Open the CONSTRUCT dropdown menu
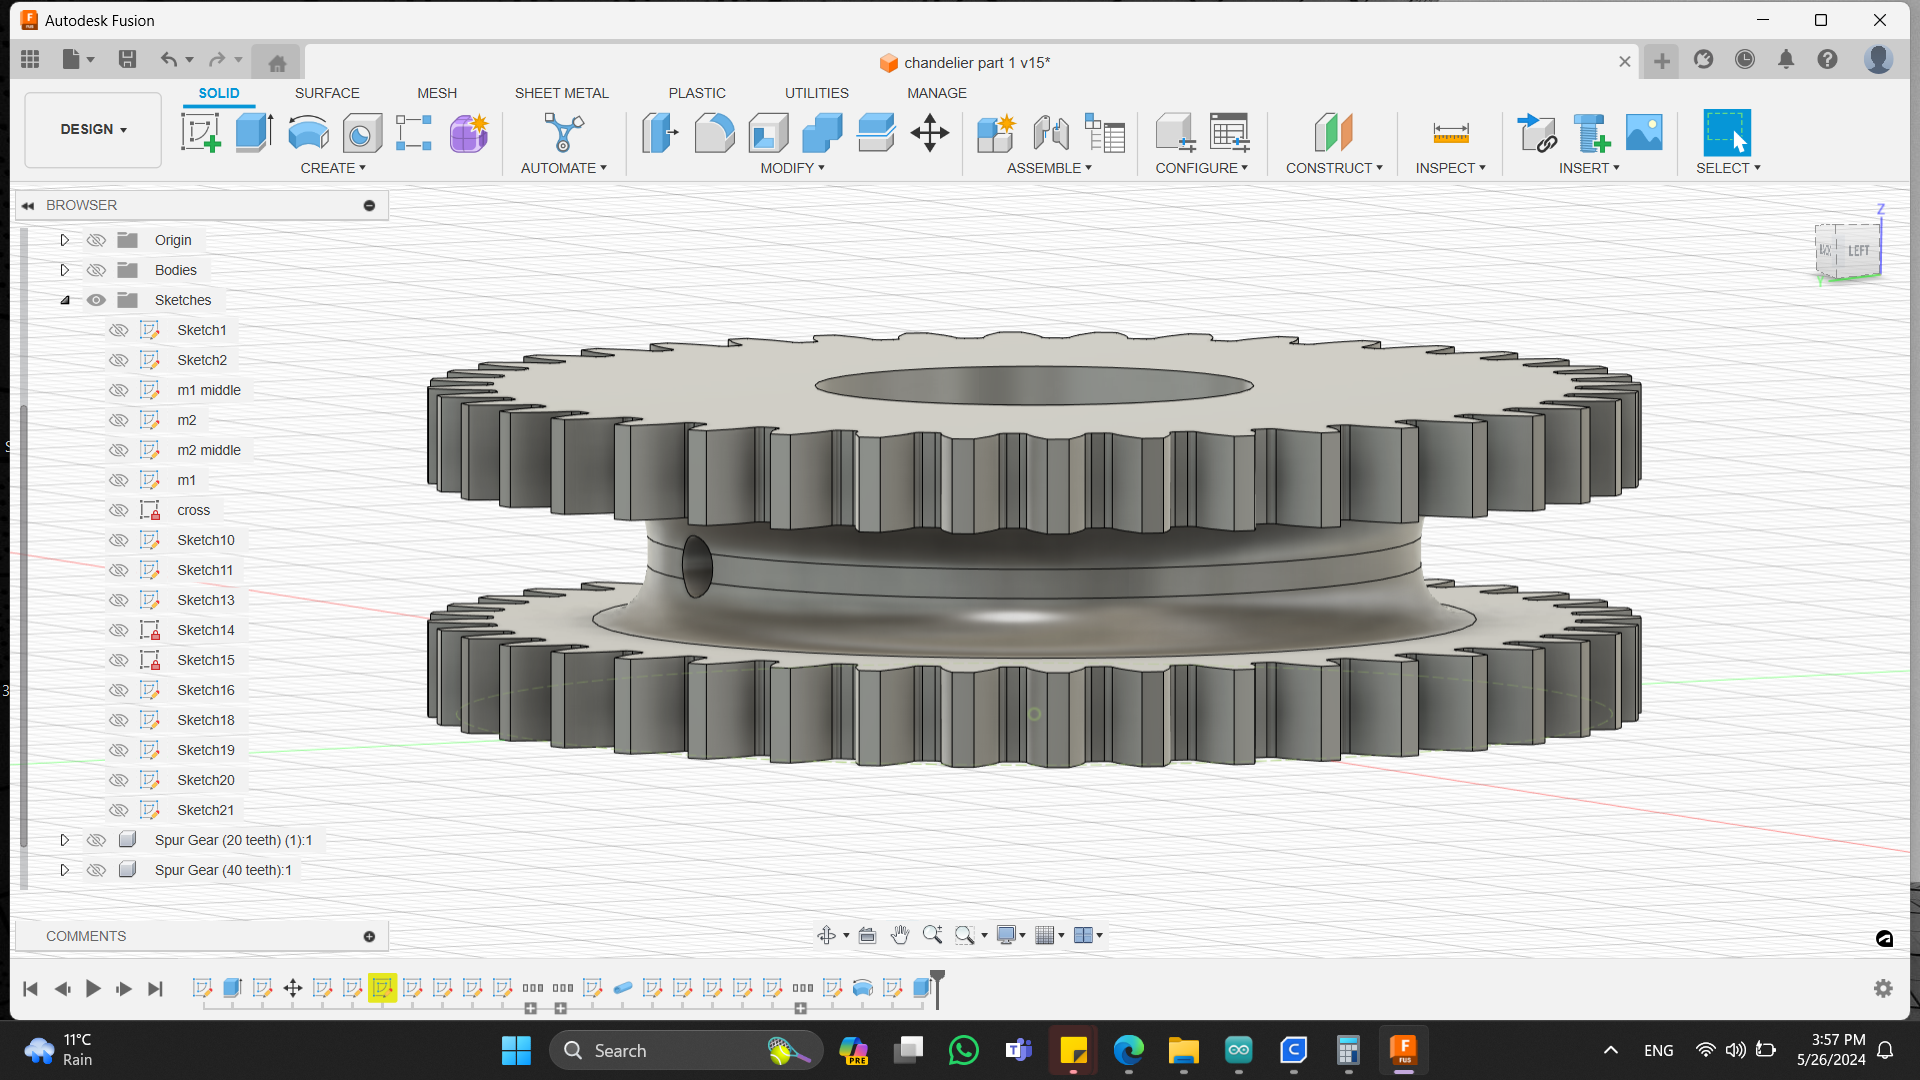The image size is (1920, 1080). [x=1334, y=168]
